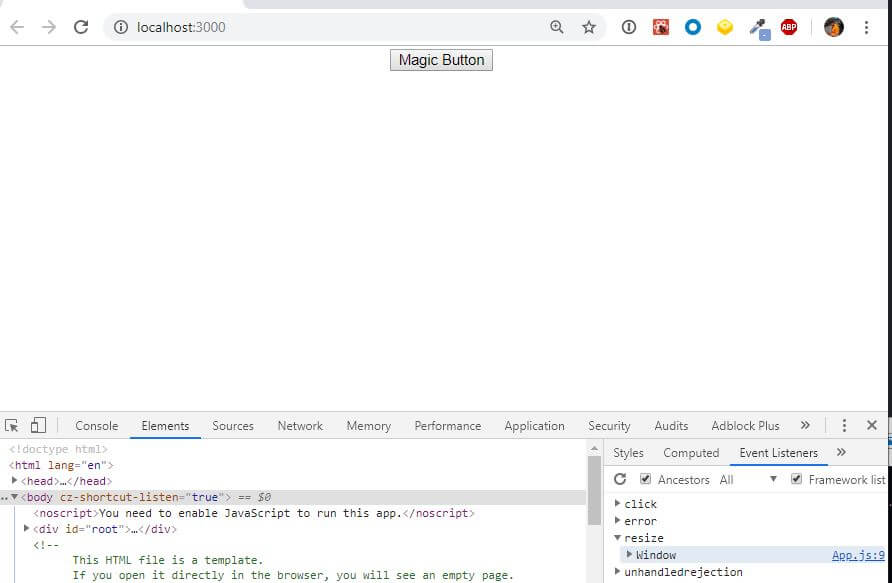The width and height of the screenshot is (892, 583).
Task: Close the DevTools panel
Action: pos(872,425)
